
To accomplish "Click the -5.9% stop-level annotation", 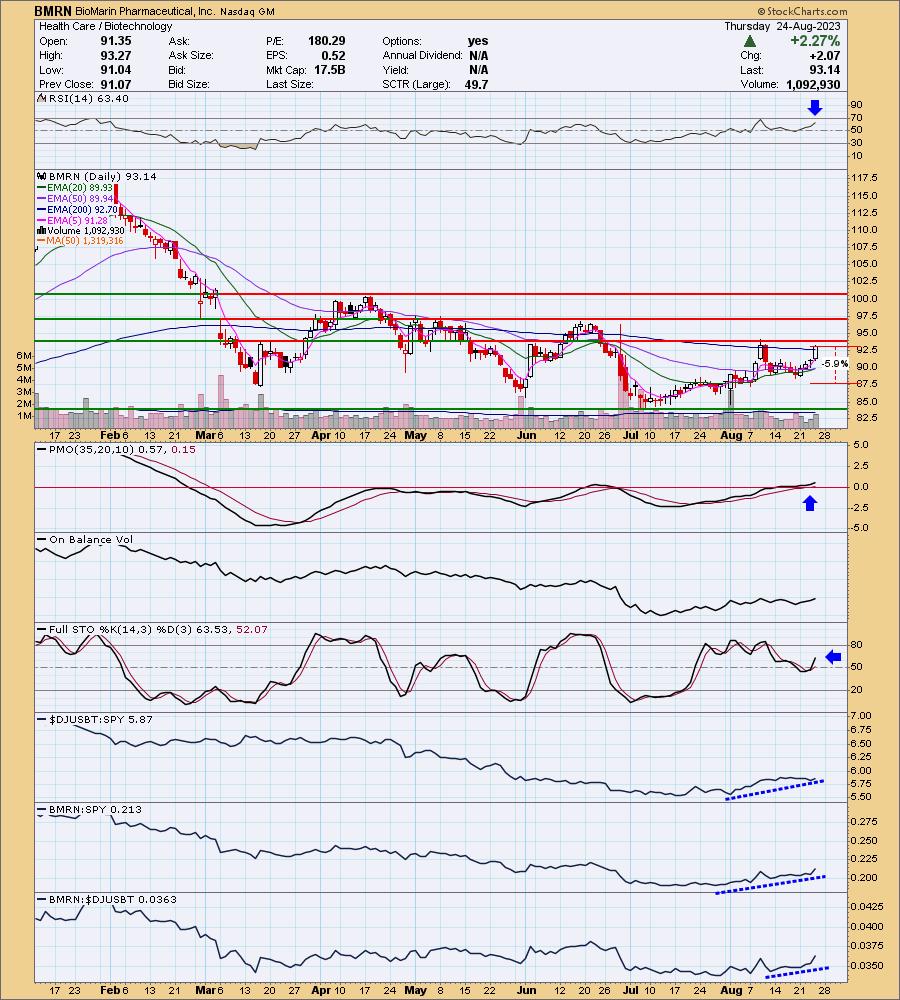I will 835,364.
